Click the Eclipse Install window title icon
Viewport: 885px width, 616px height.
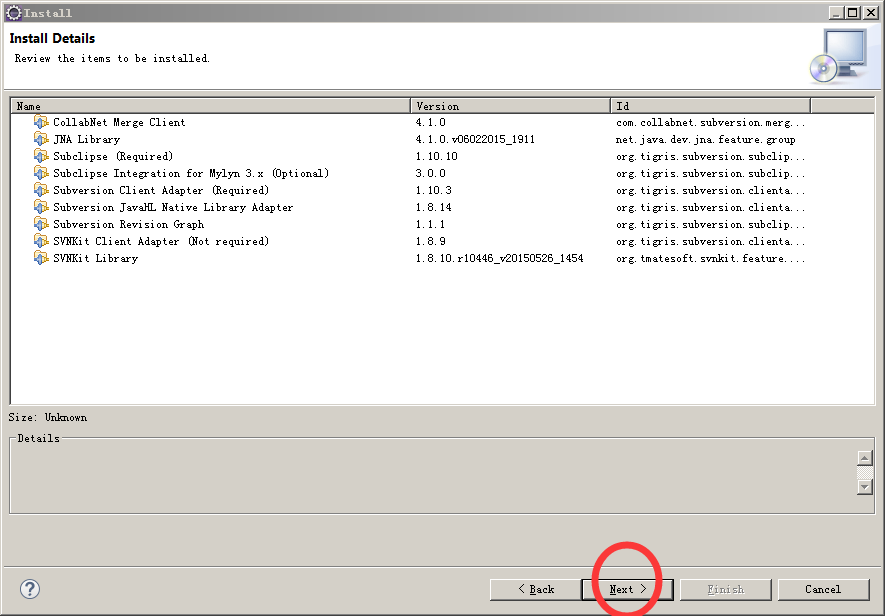[x=14, y=12]
